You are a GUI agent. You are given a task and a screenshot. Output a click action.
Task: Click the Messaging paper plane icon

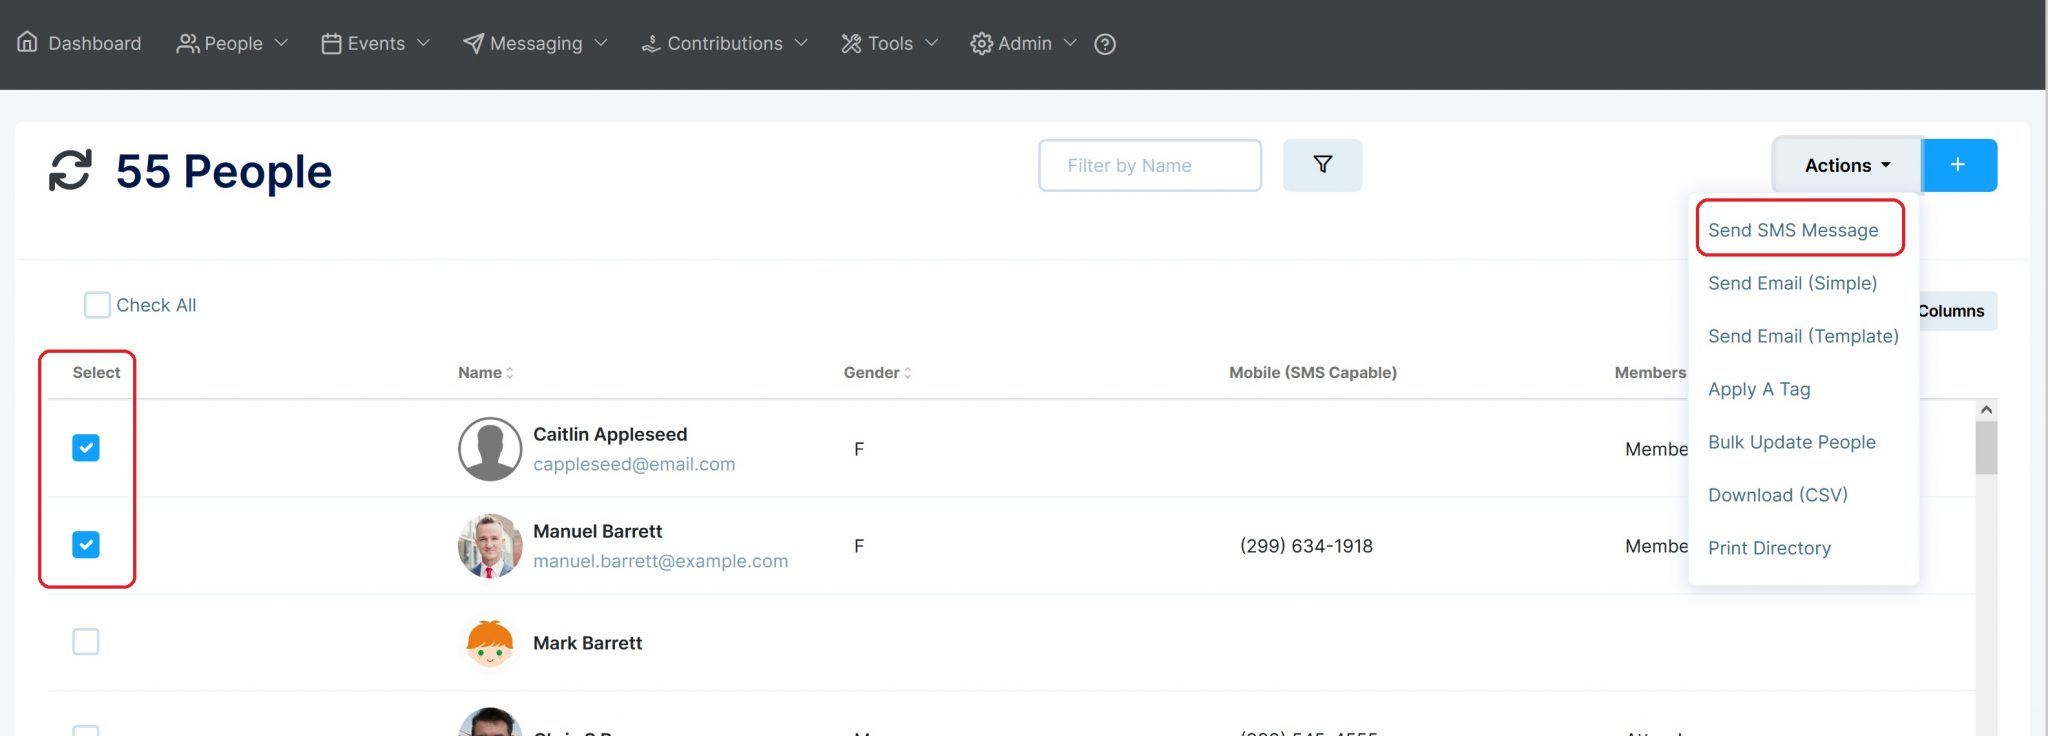click(x=473, y=43)
